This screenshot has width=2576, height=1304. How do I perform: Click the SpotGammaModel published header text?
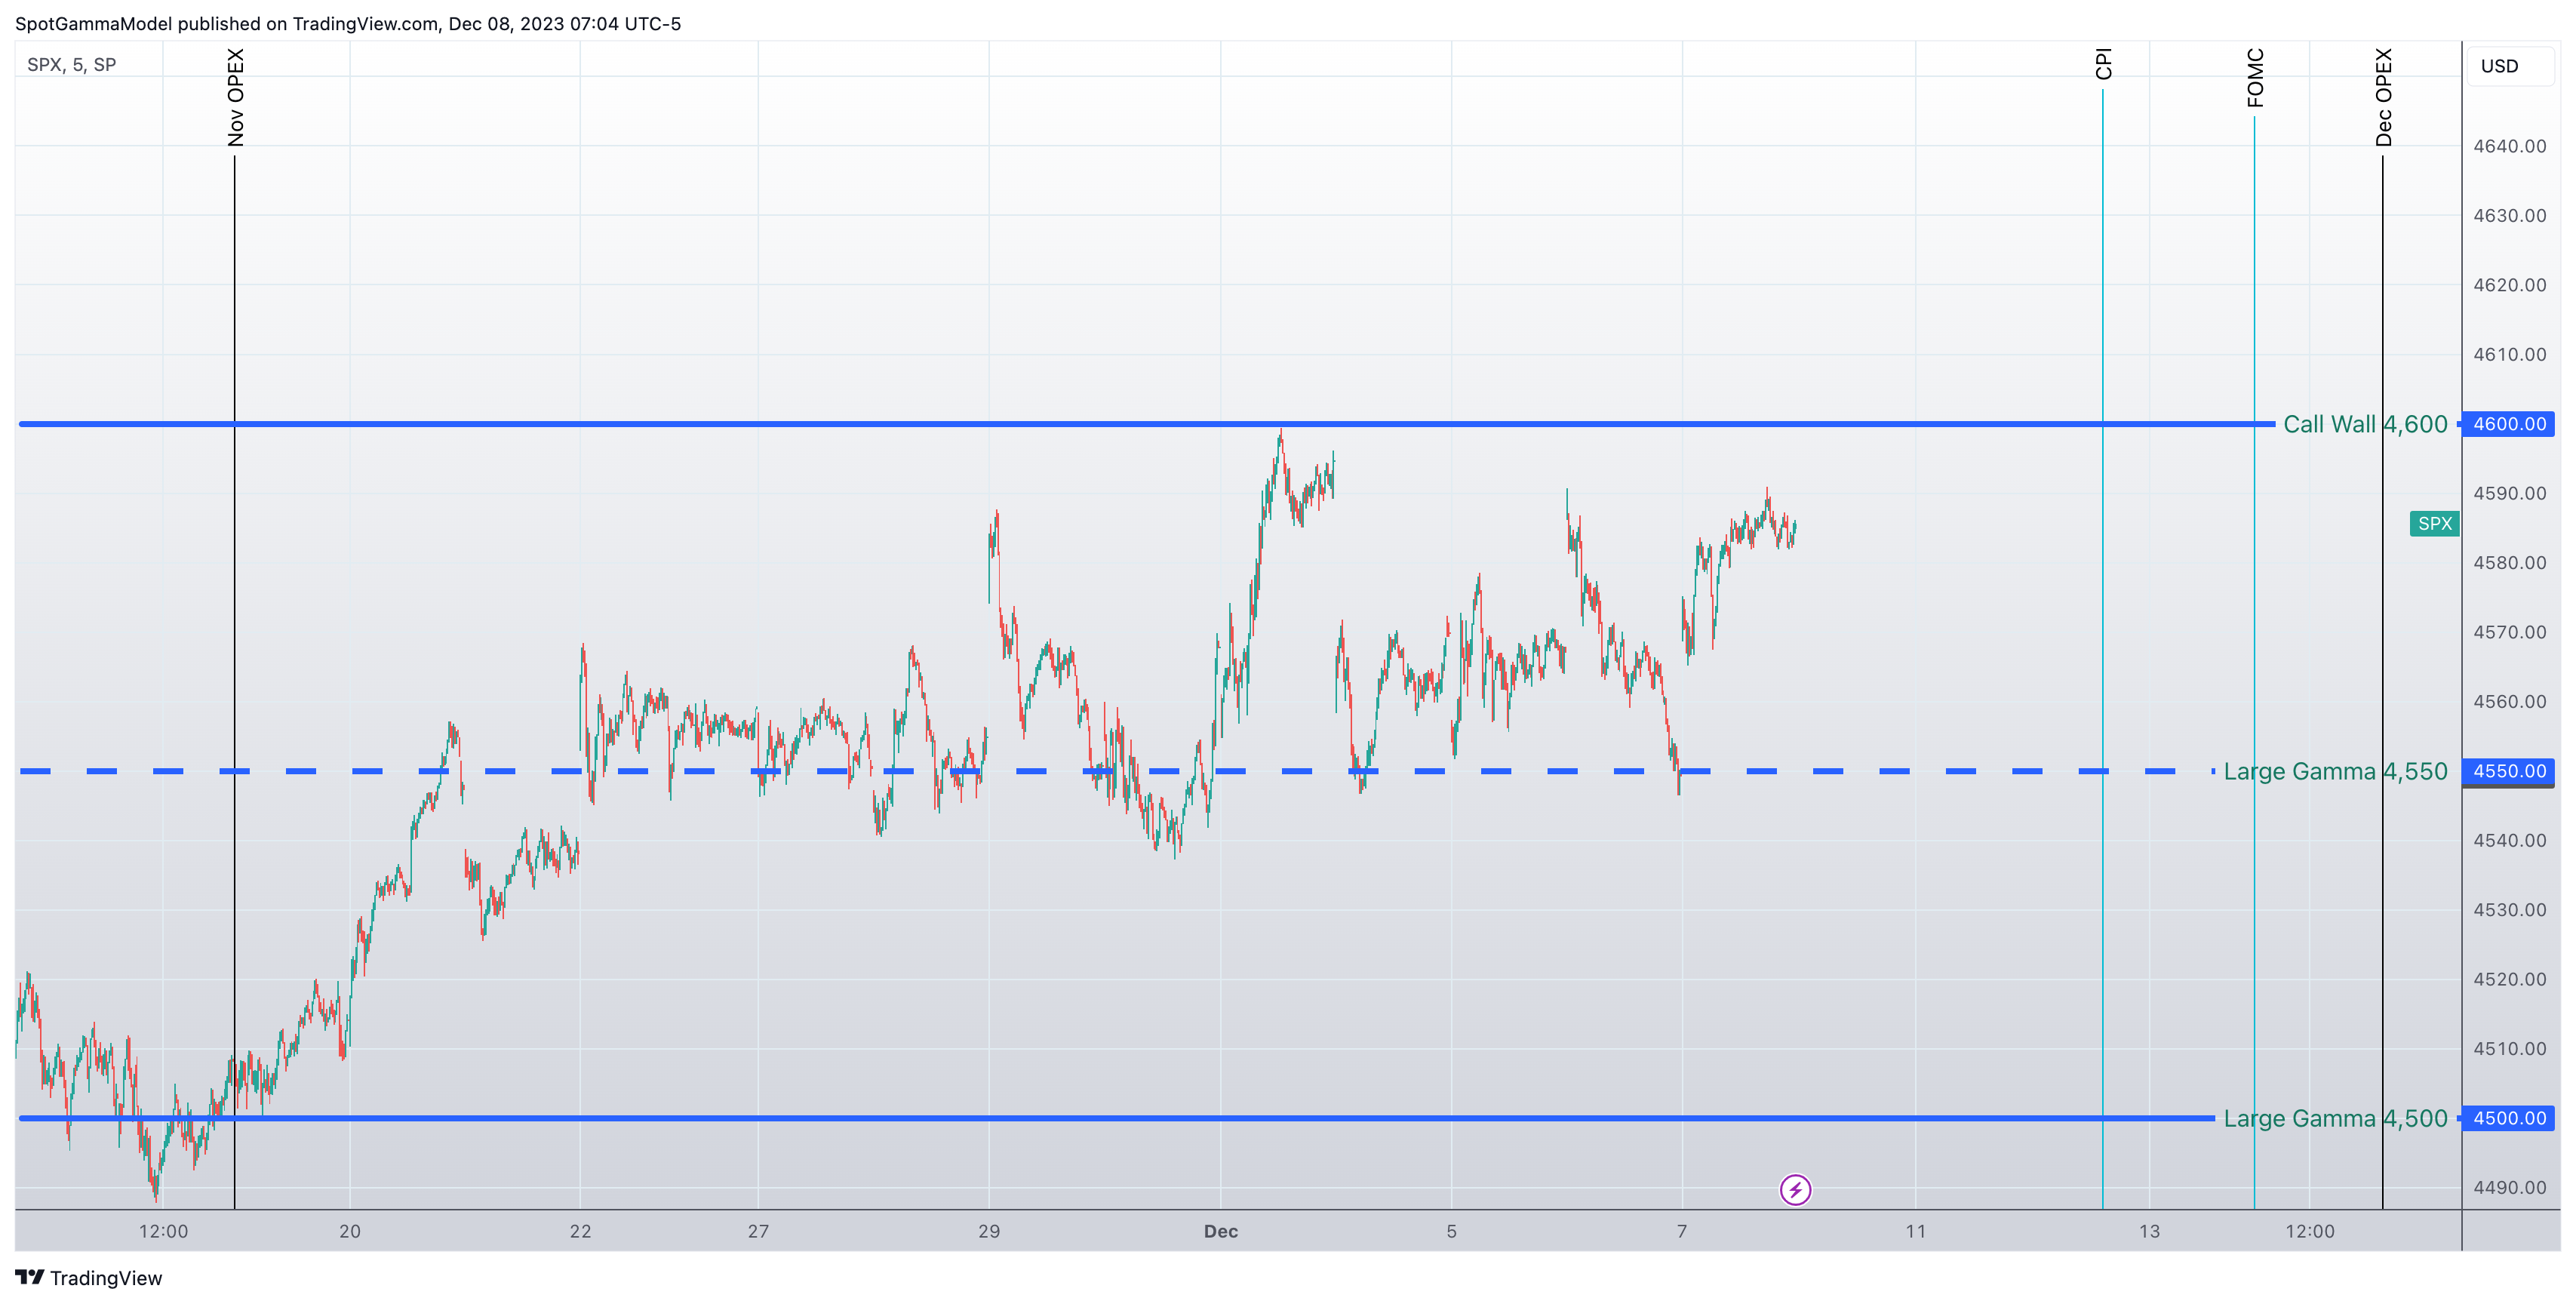click(347, 23)
